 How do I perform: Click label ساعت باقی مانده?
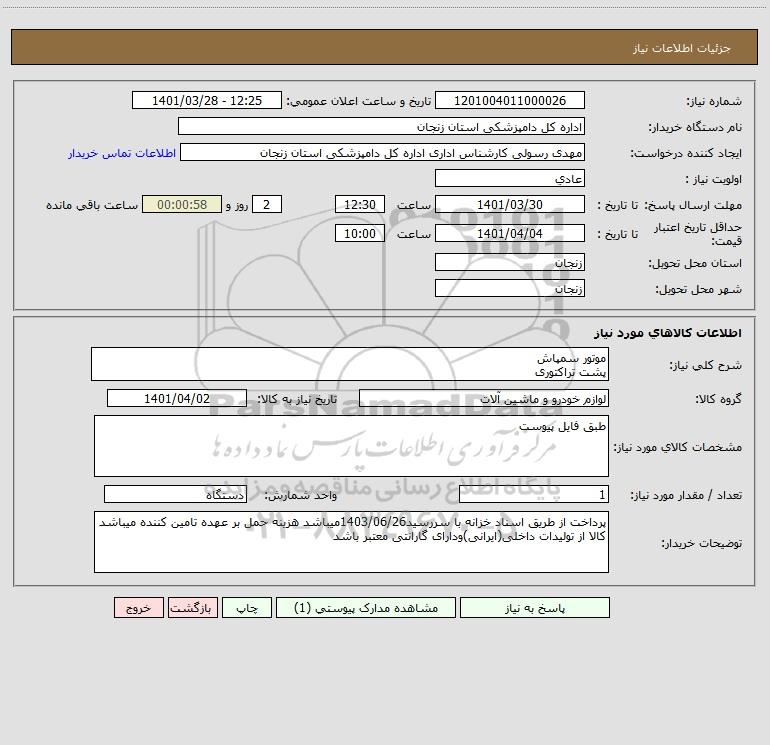pos(92,205)
